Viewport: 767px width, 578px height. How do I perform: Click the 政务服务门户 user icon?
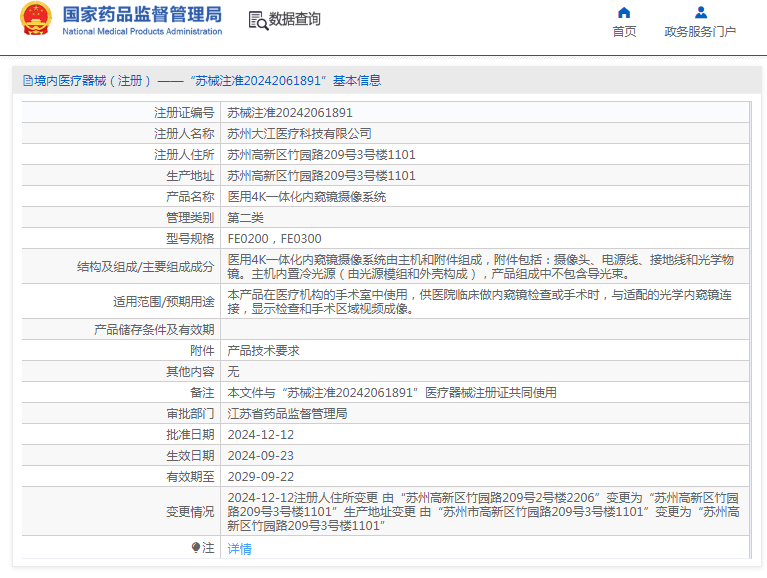700,12
